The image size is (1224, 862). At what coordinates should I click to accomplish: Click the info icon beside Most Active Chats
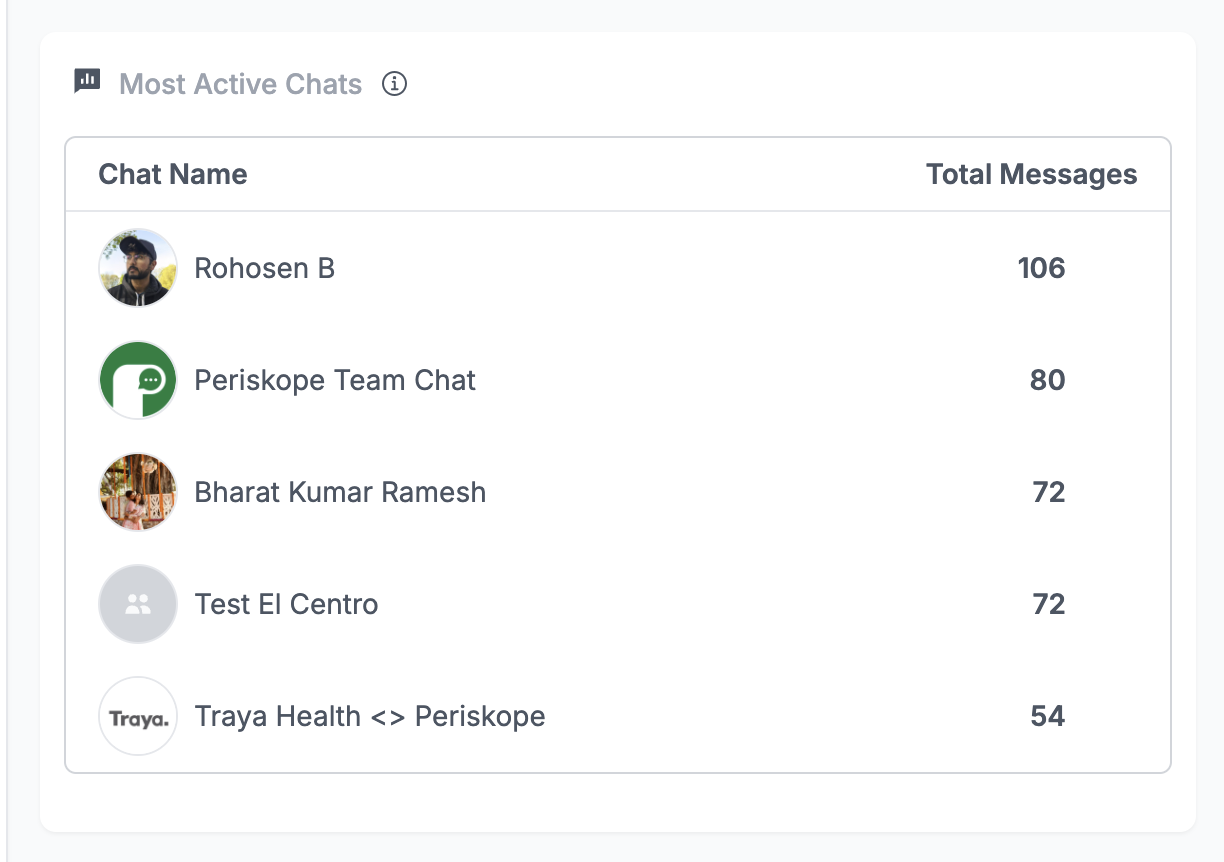click(x=395, y=84)
